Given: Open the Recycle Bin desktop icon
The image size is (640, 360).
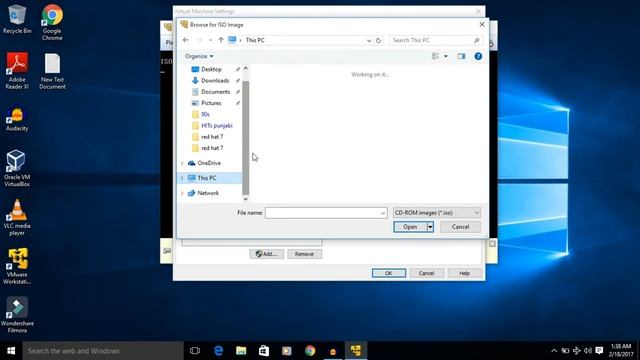Looking at the screenshot, I should coord(17,20).
